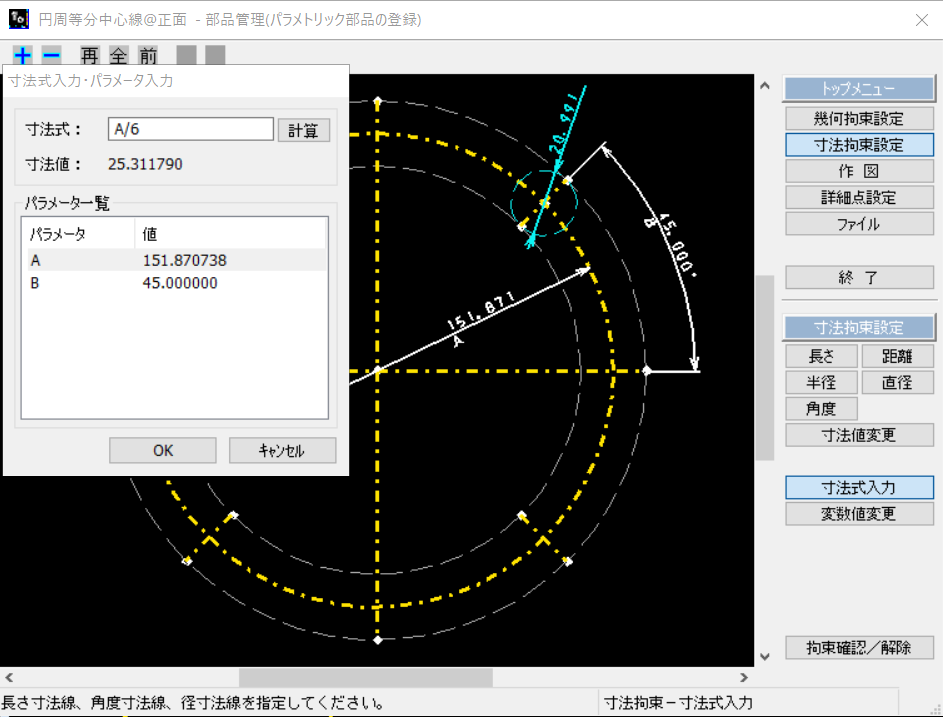Open the トップメニュー top menu
Image resolution: width=943 pixels, height=717 pixels.
(x=859, y=89)
